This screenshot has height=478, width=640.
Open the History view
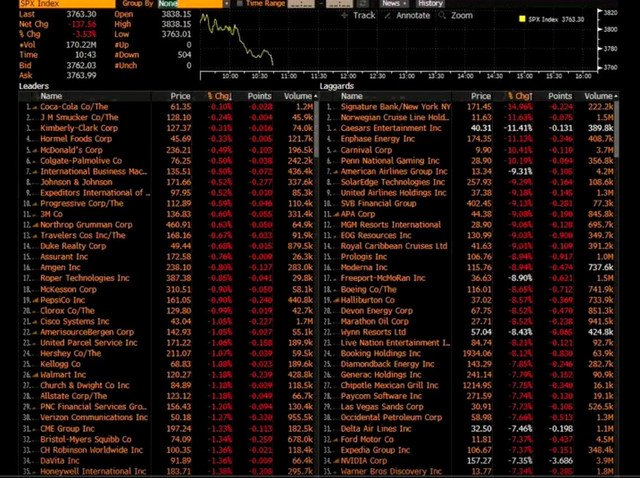[x=430, y=4]
